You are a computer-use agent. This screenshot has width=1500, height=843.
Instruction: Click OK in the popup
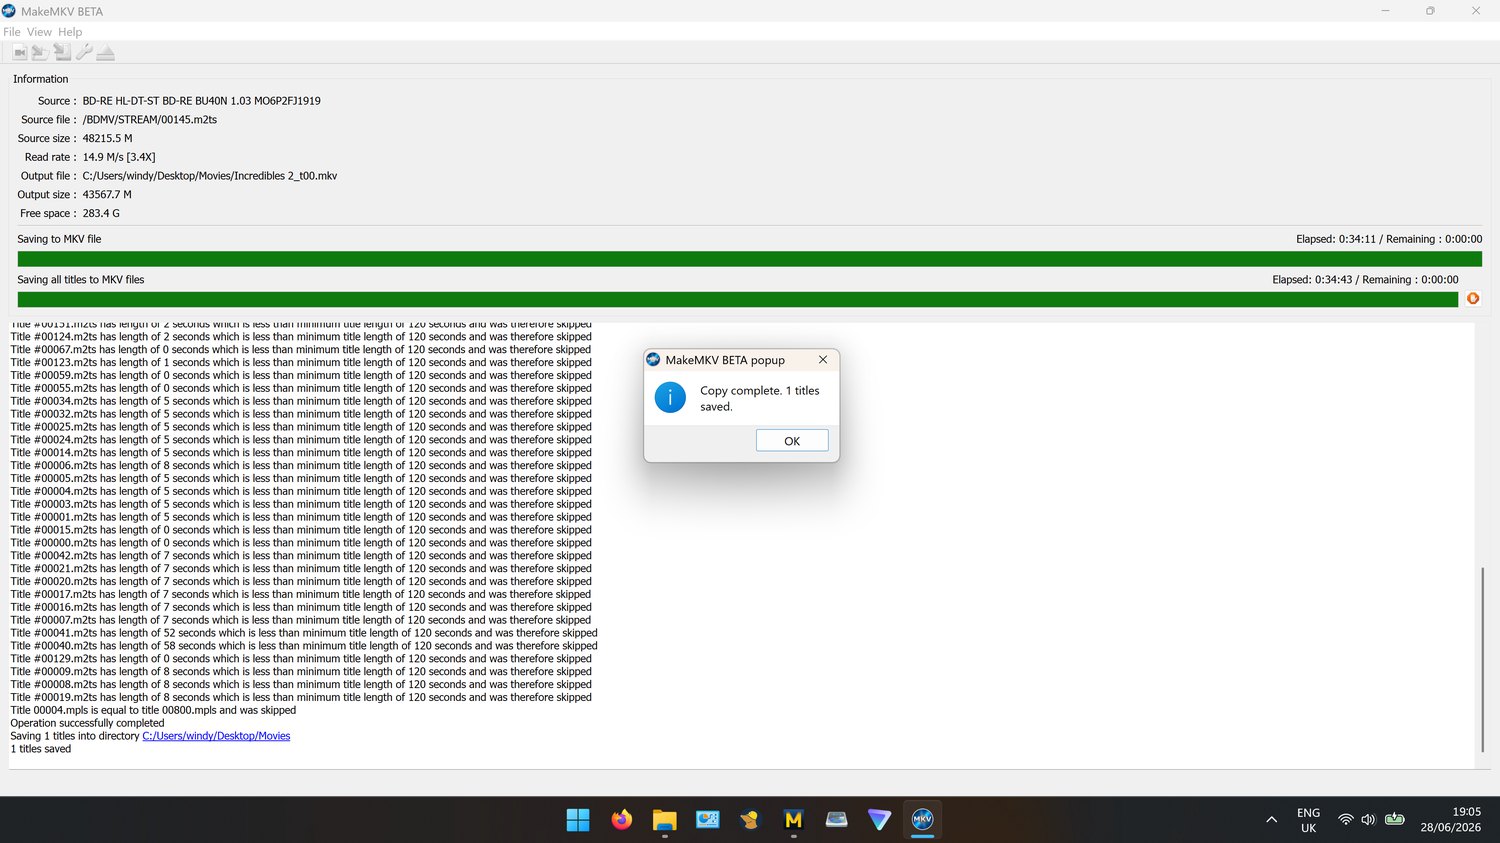pyautogui.click(x=792, y=441)
